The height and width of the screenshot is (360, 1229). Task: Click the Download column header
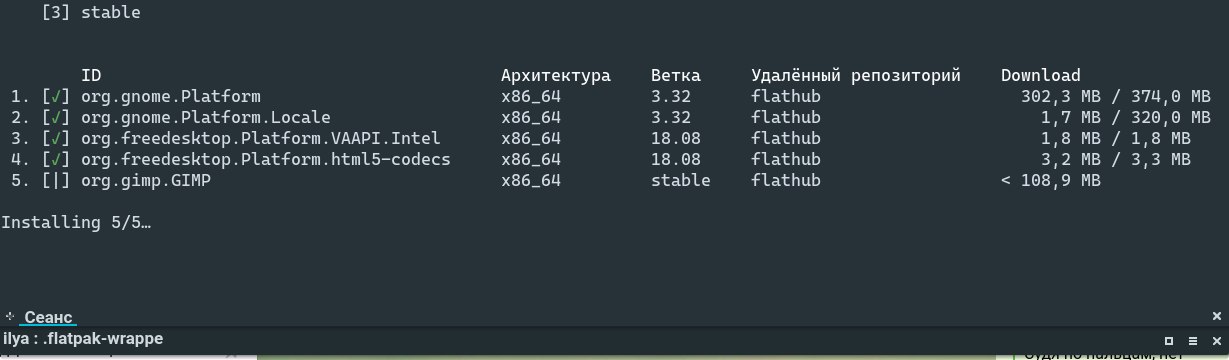tap(1041, 76)
